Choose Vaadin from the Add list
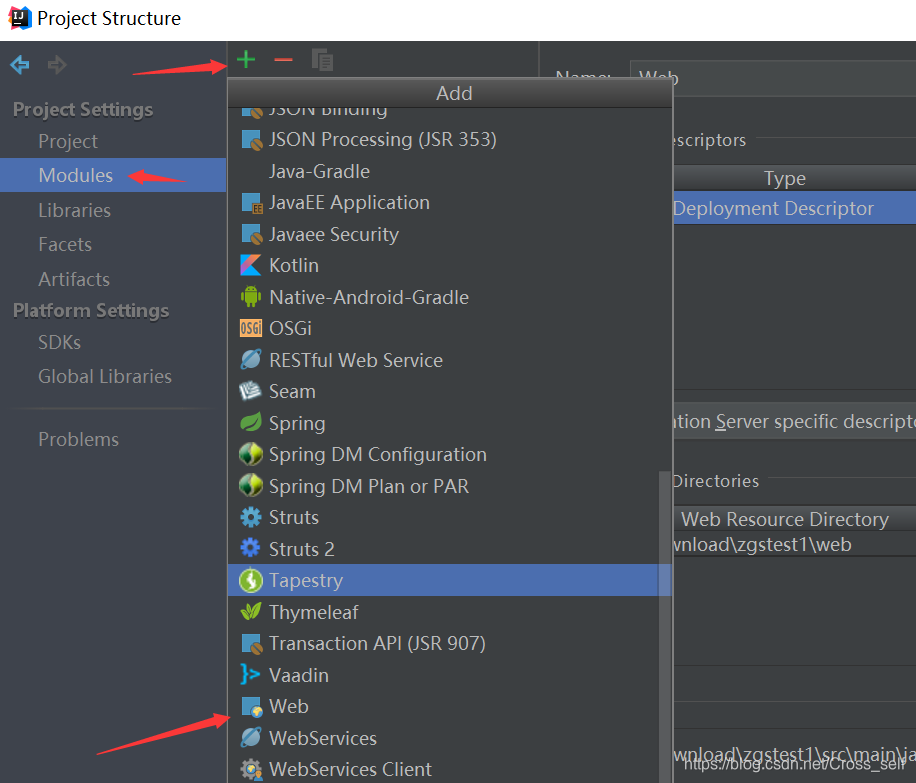Image resolution: width=916 pixels, height=783 pixels. click(x=450, y=675)
